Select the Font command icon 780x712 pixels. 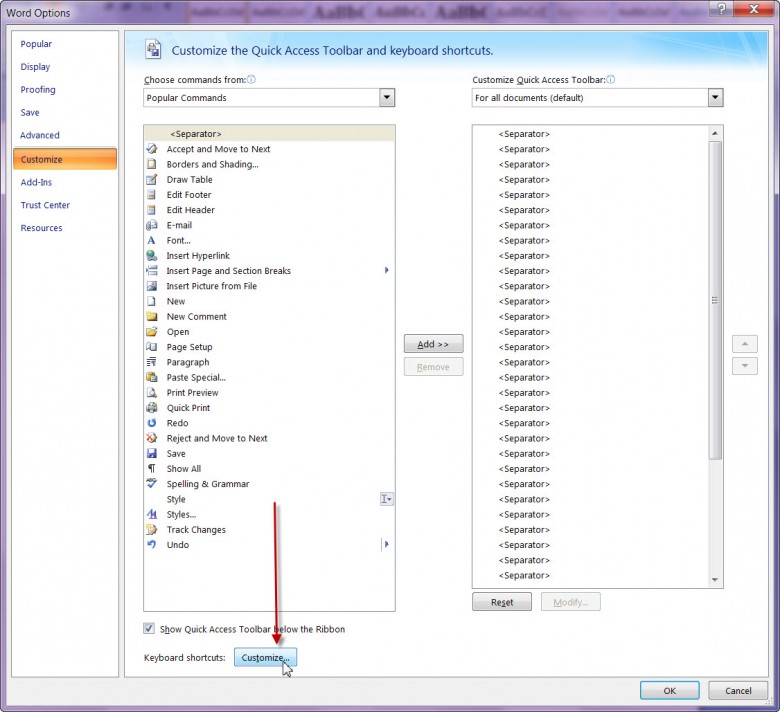tap(152, 240)
